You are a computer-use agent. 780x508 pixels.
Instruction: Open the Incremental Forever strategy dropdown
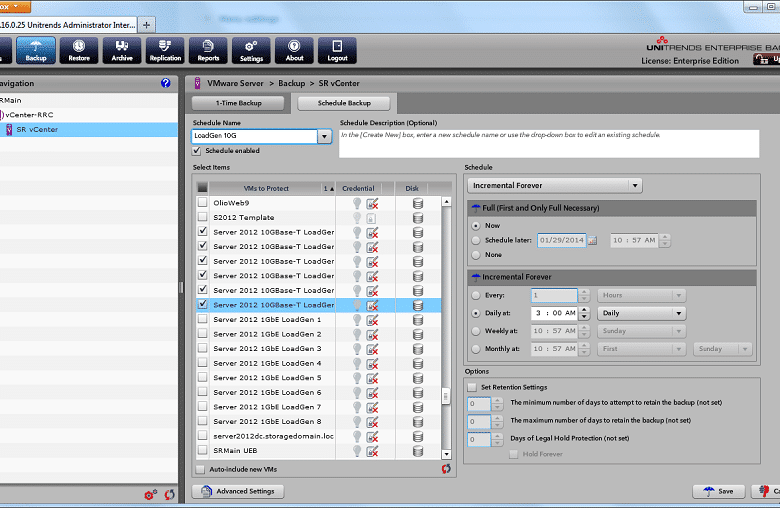tap(555, 186)
